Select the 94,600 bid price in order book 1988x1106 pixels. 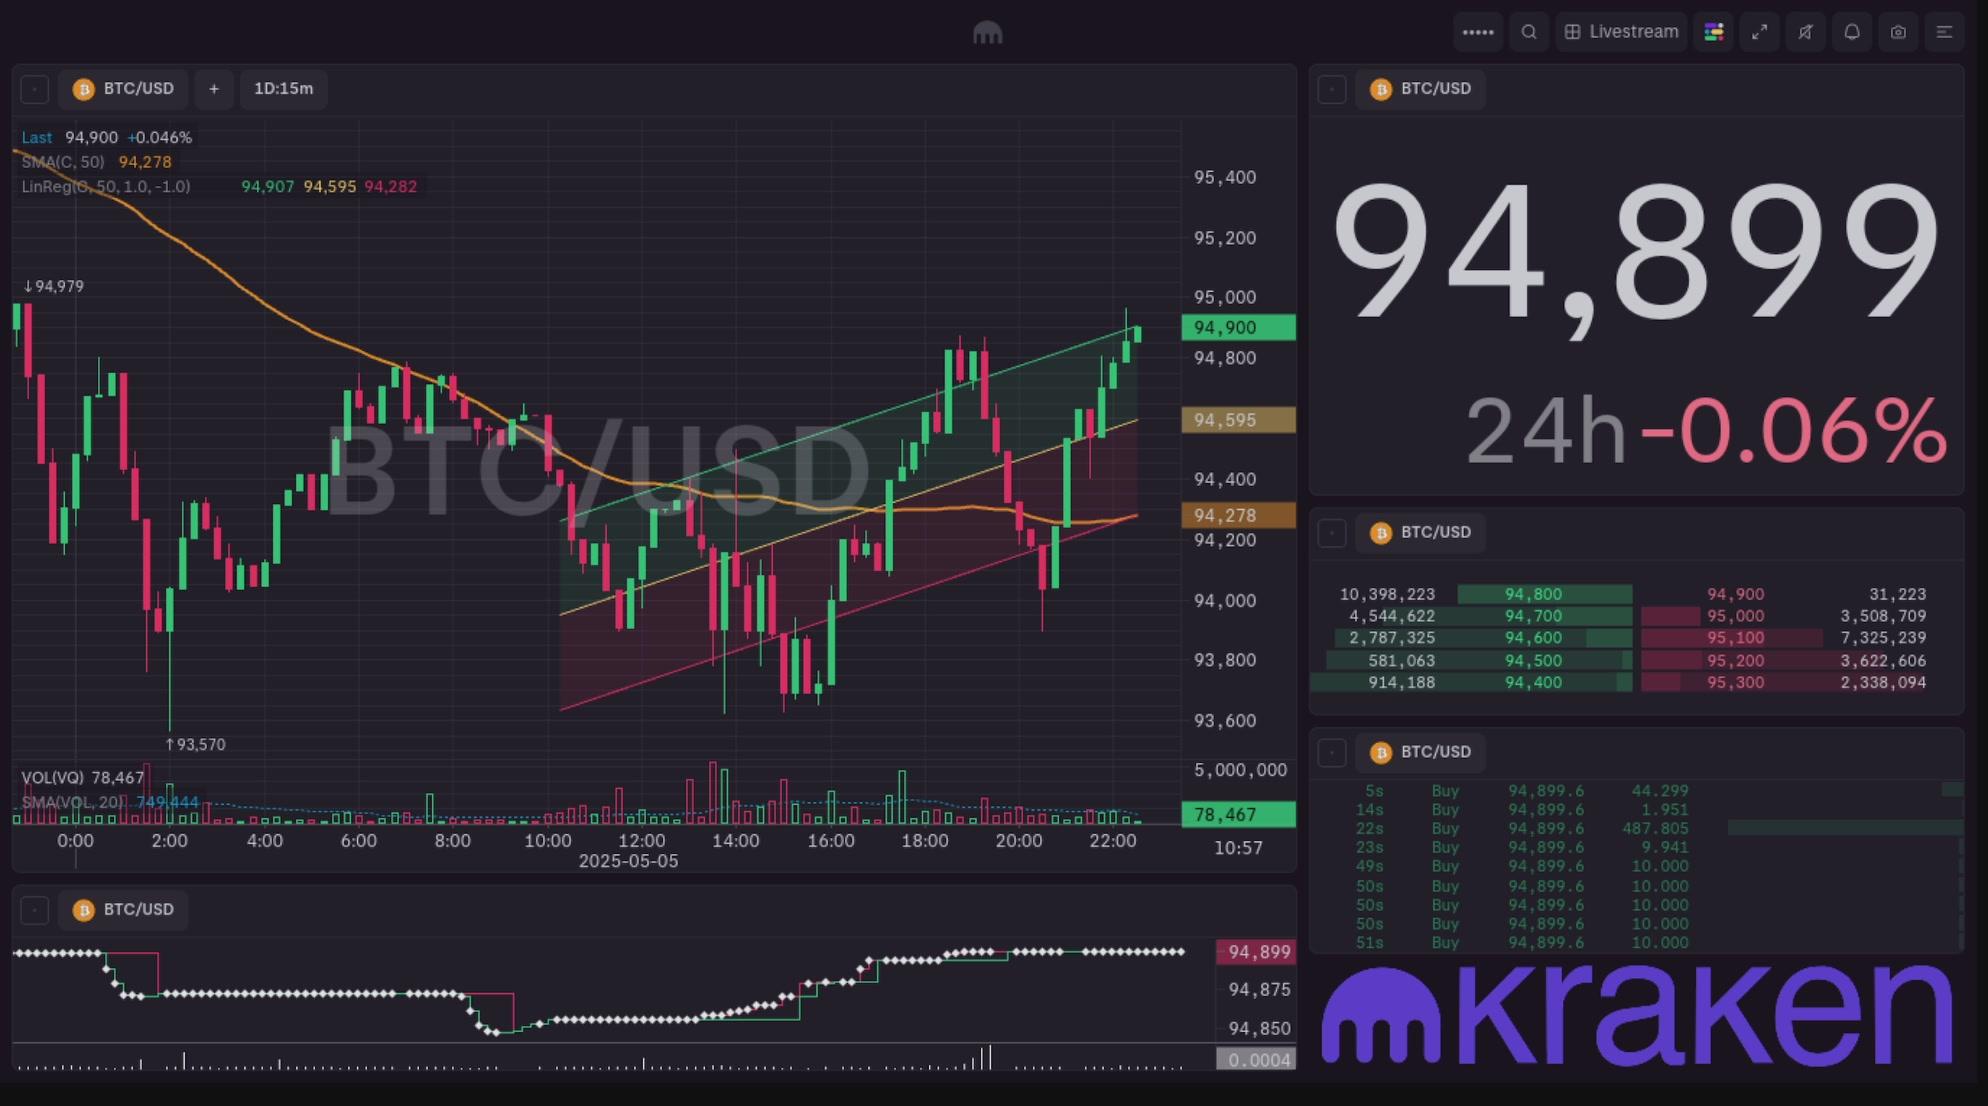point(1533,638)
